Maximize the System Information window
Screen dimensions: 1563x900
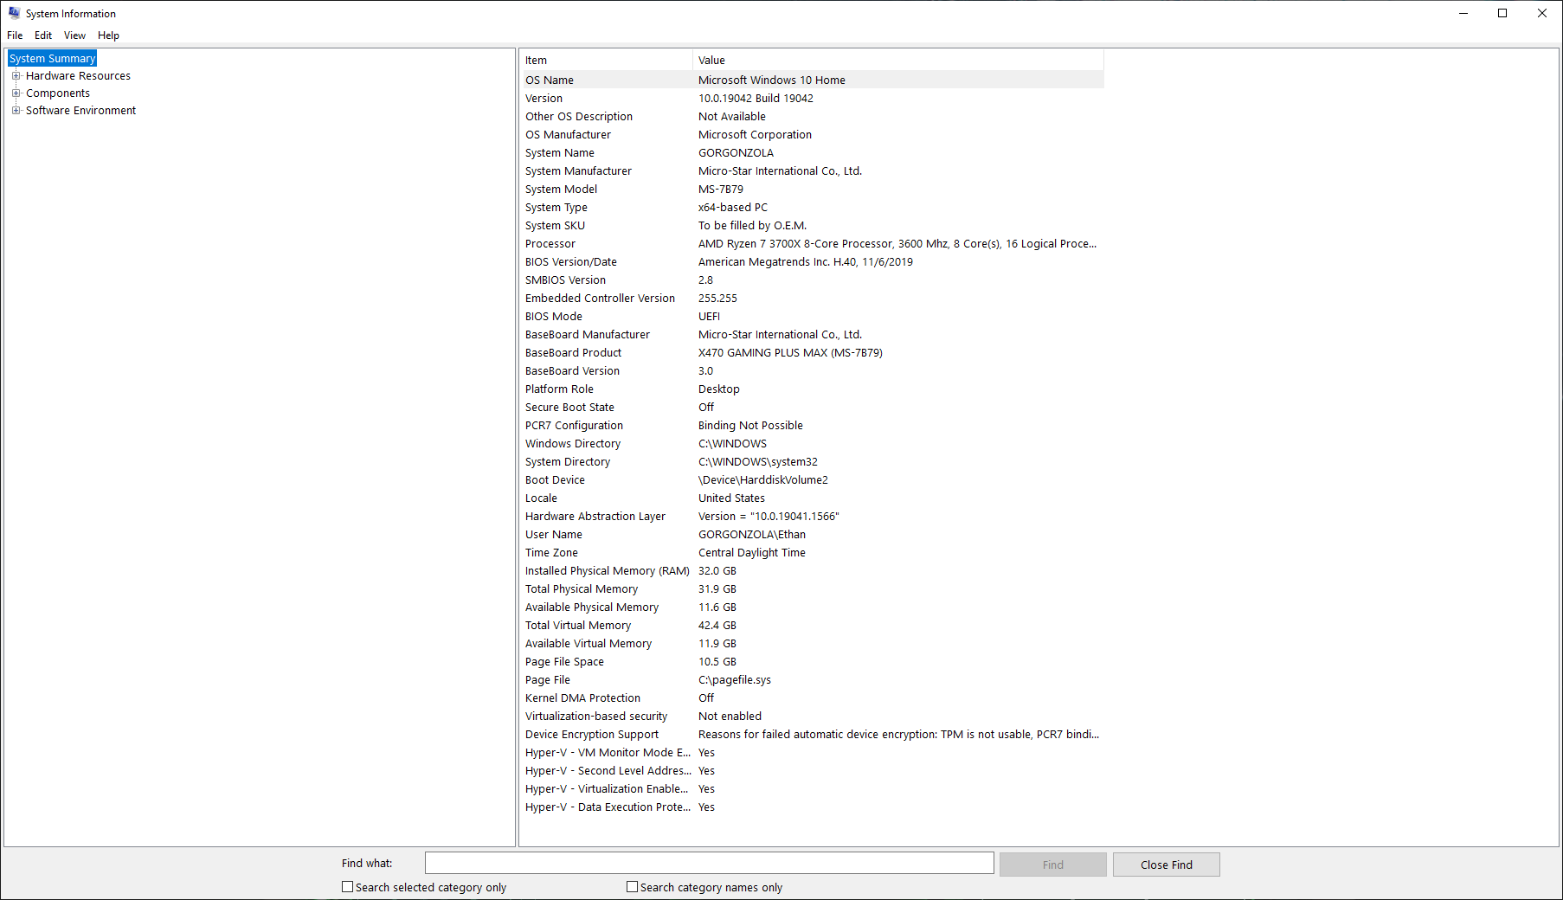(1502, 13)
